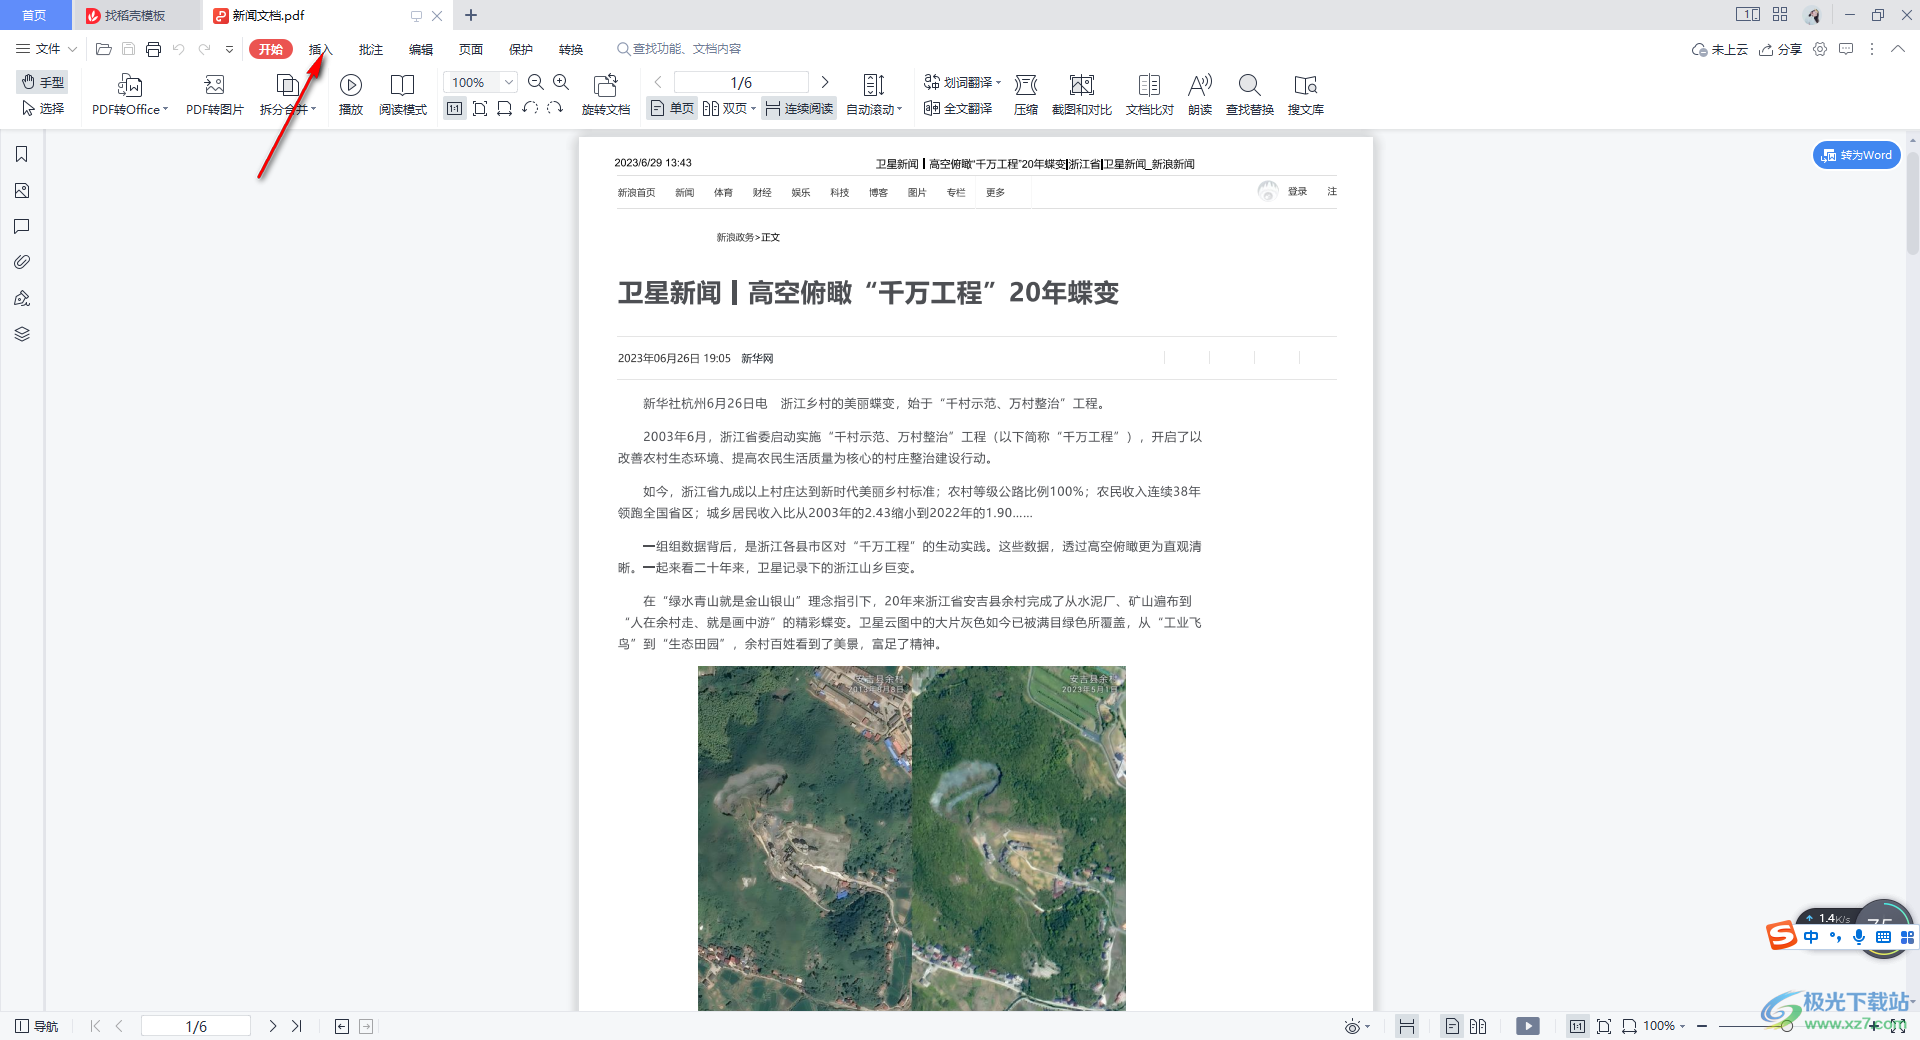1920x1040 pixels.
Task: Toggle continuous scroll in status bar
Action: pos(1407,1026)
